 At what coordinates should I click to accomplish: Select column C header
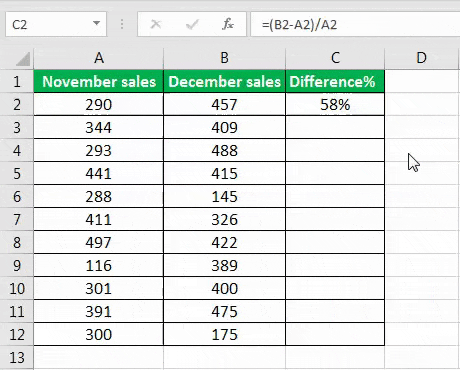[335, 58]
